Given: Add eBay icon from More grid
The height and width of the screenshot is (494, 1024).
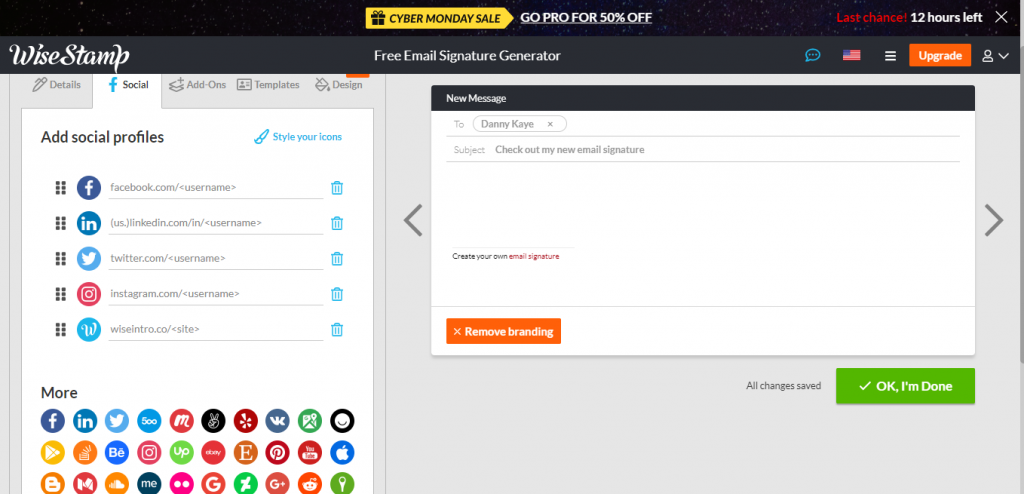Looking at the screenshot, I should (x=214, y=452).
